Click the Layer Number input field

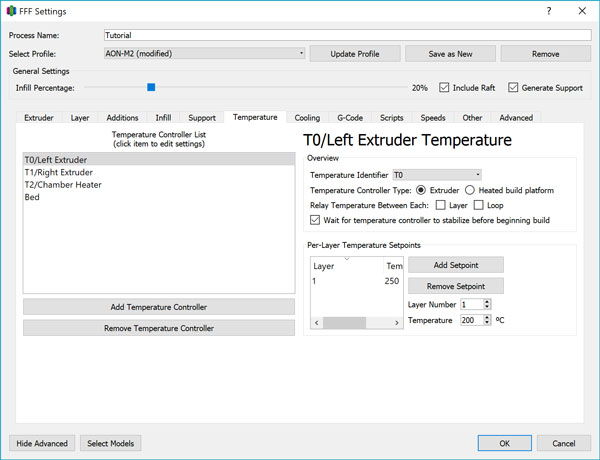click(472, 305)
